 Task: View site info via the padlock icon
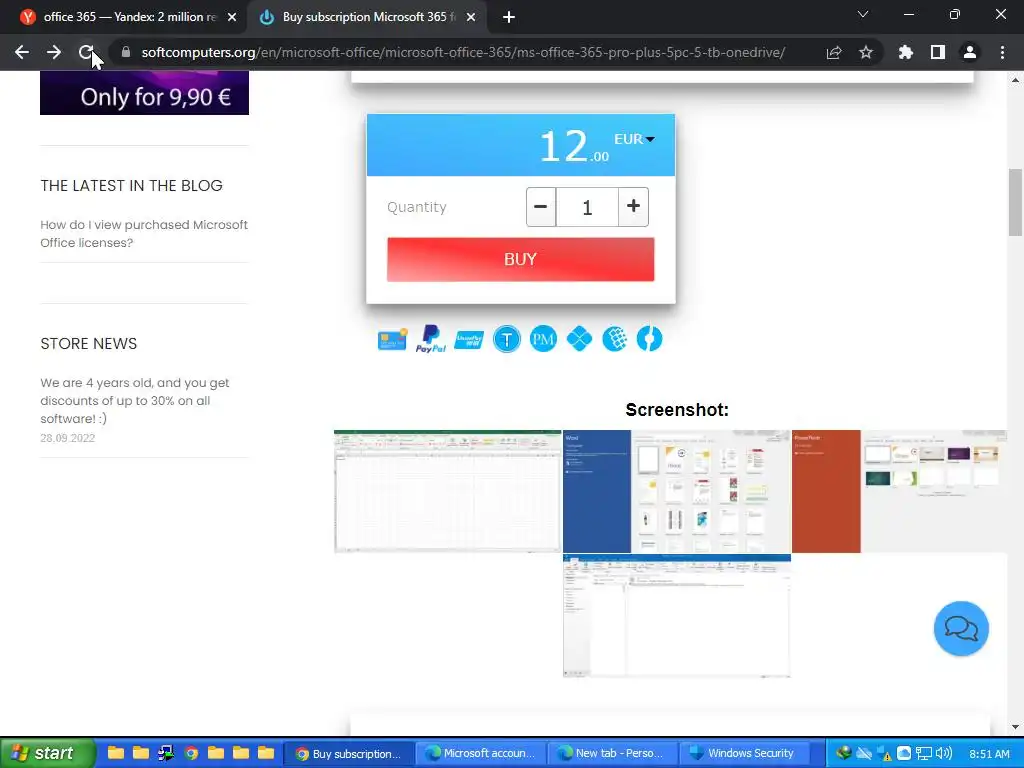pos(126,52)
